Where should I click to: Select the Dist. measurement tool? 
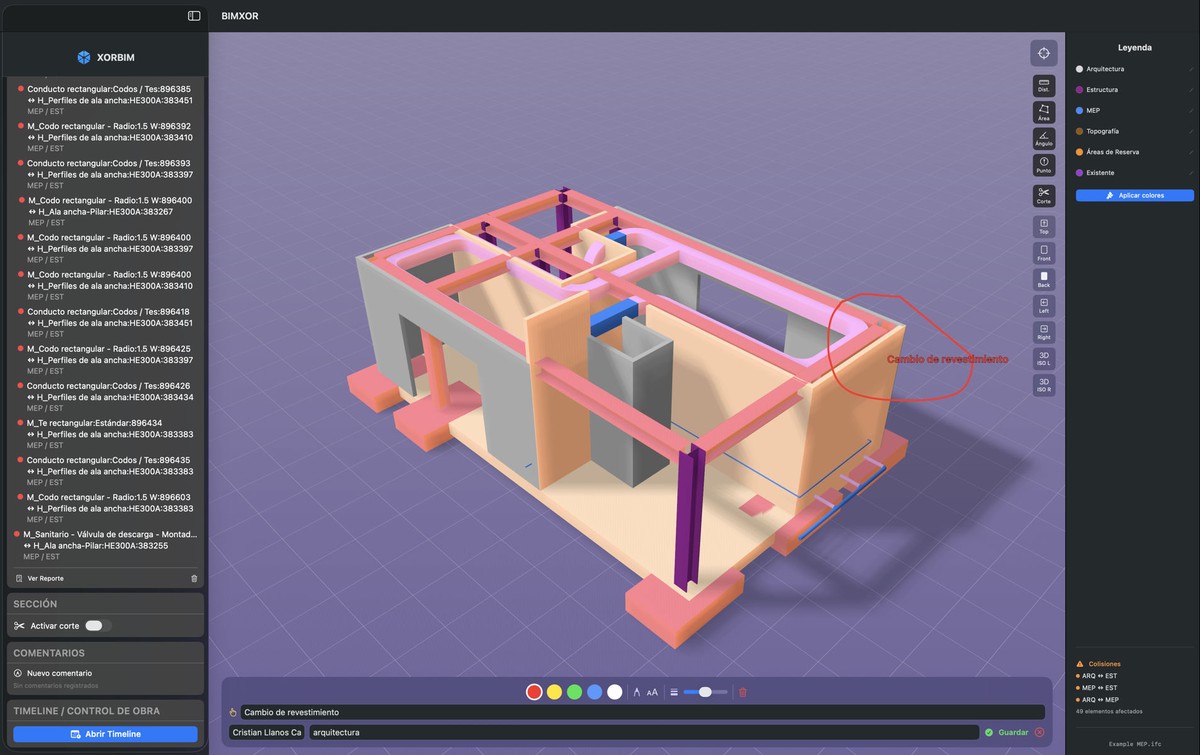click(1043, 85)
